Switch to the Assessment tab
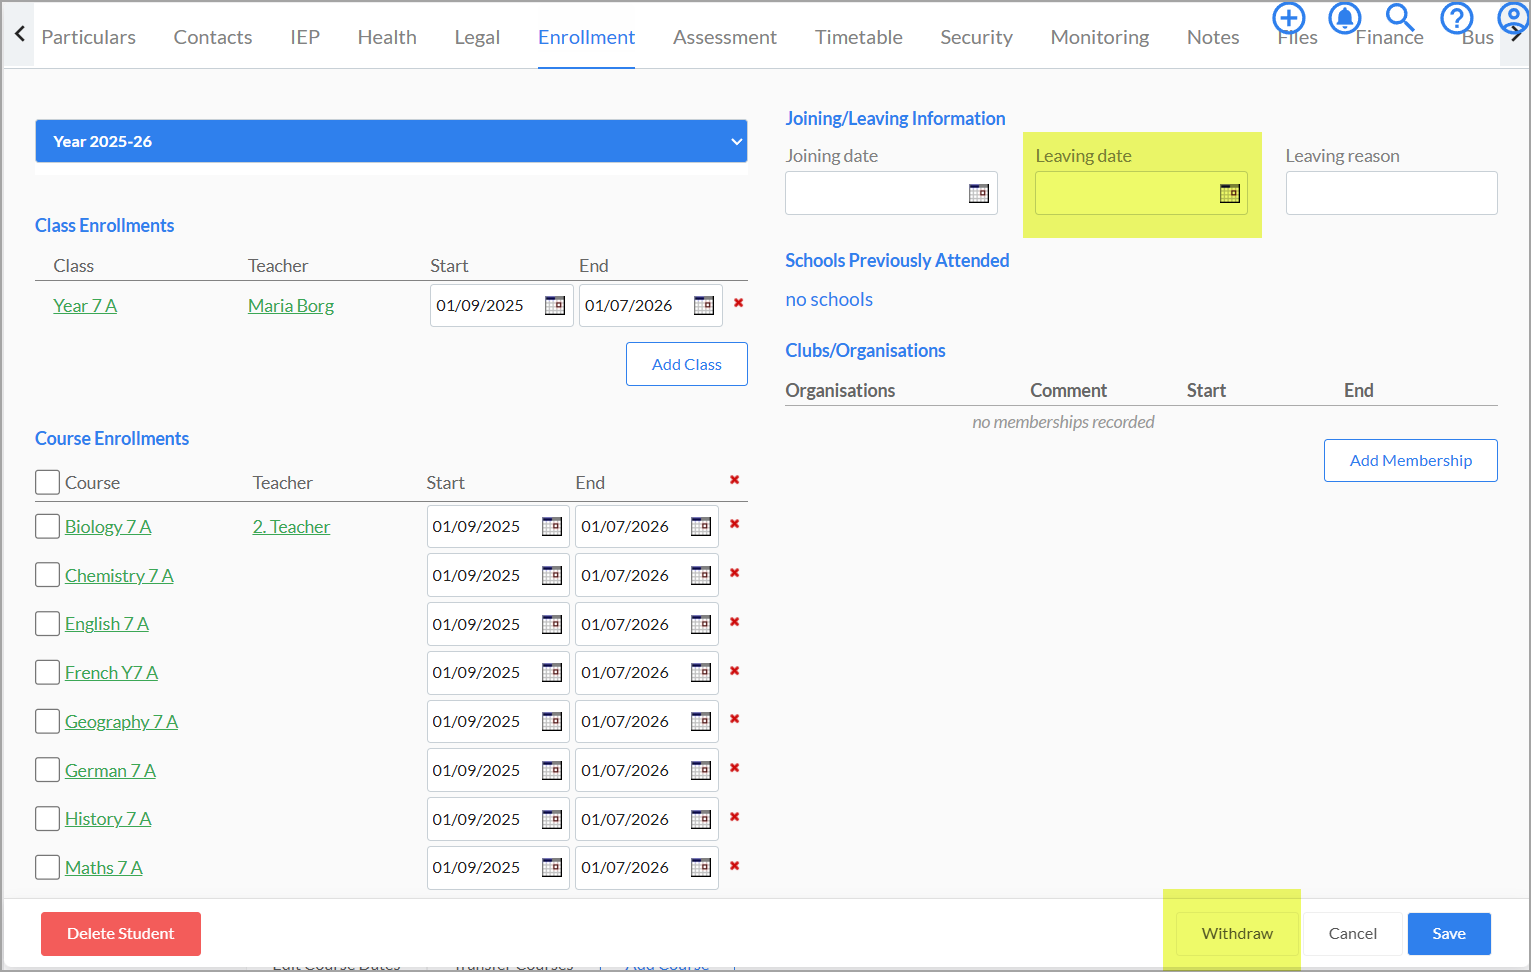 (x=724, y=37)
